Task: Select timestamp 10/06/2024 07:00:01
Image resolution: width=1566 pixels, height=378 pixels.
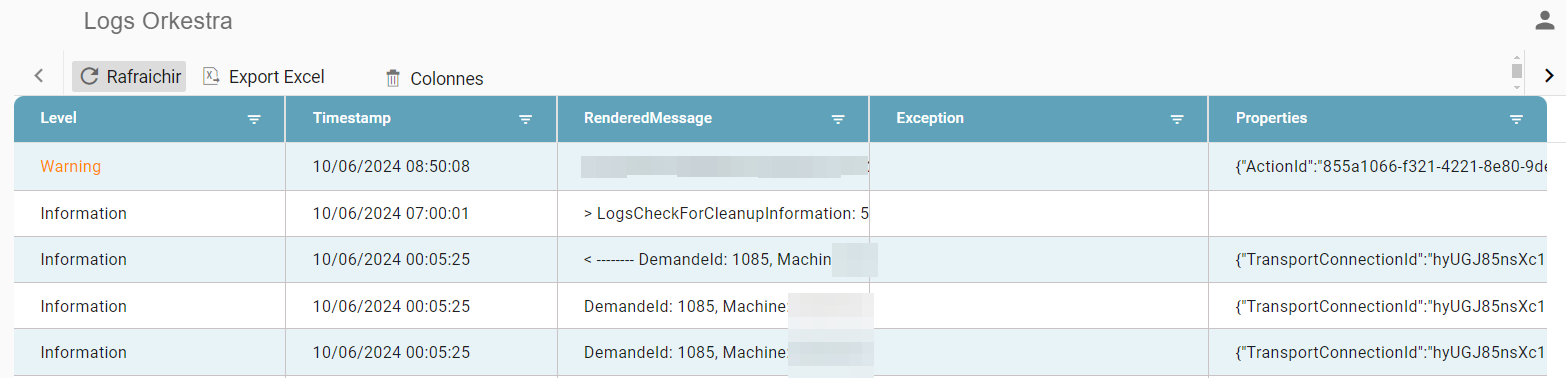Action: (x=391, y=213)
